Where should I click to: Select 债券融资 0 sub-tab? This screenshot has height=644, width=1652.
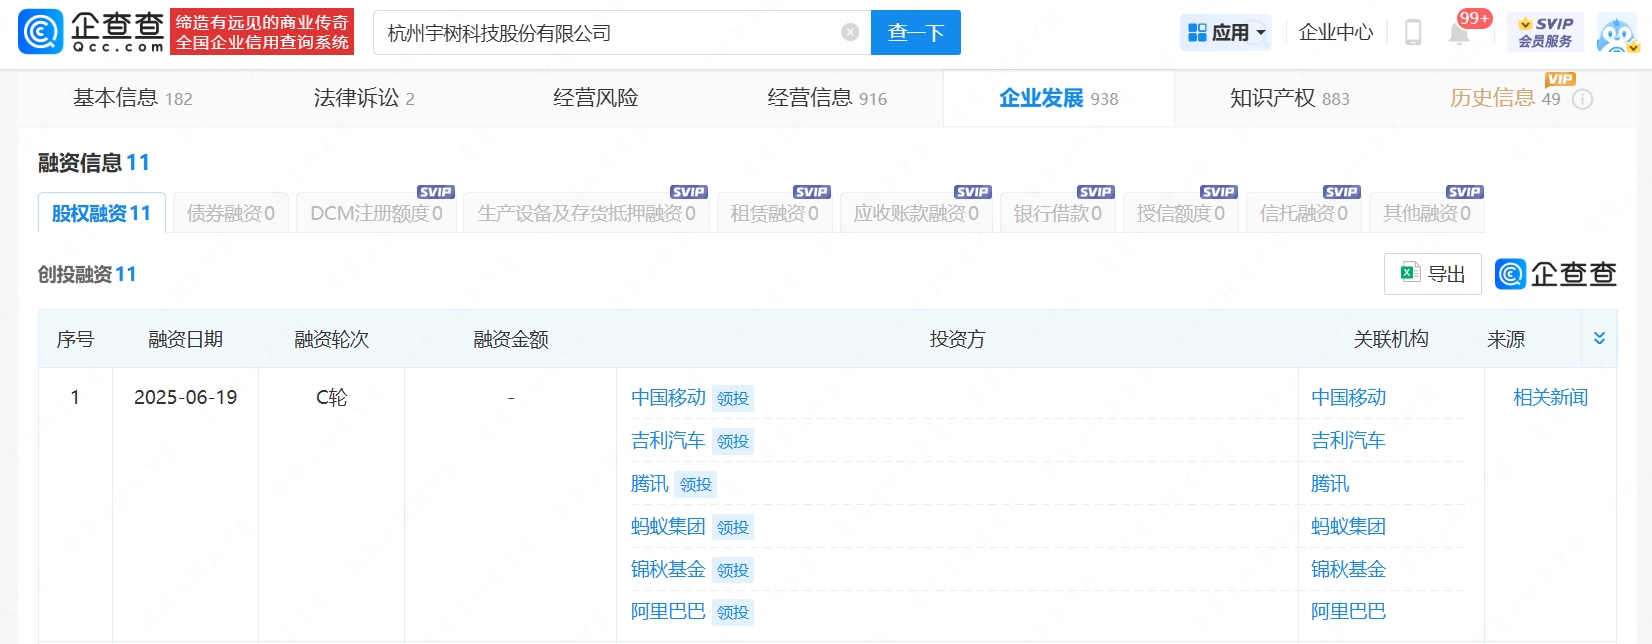click(231, 213)
